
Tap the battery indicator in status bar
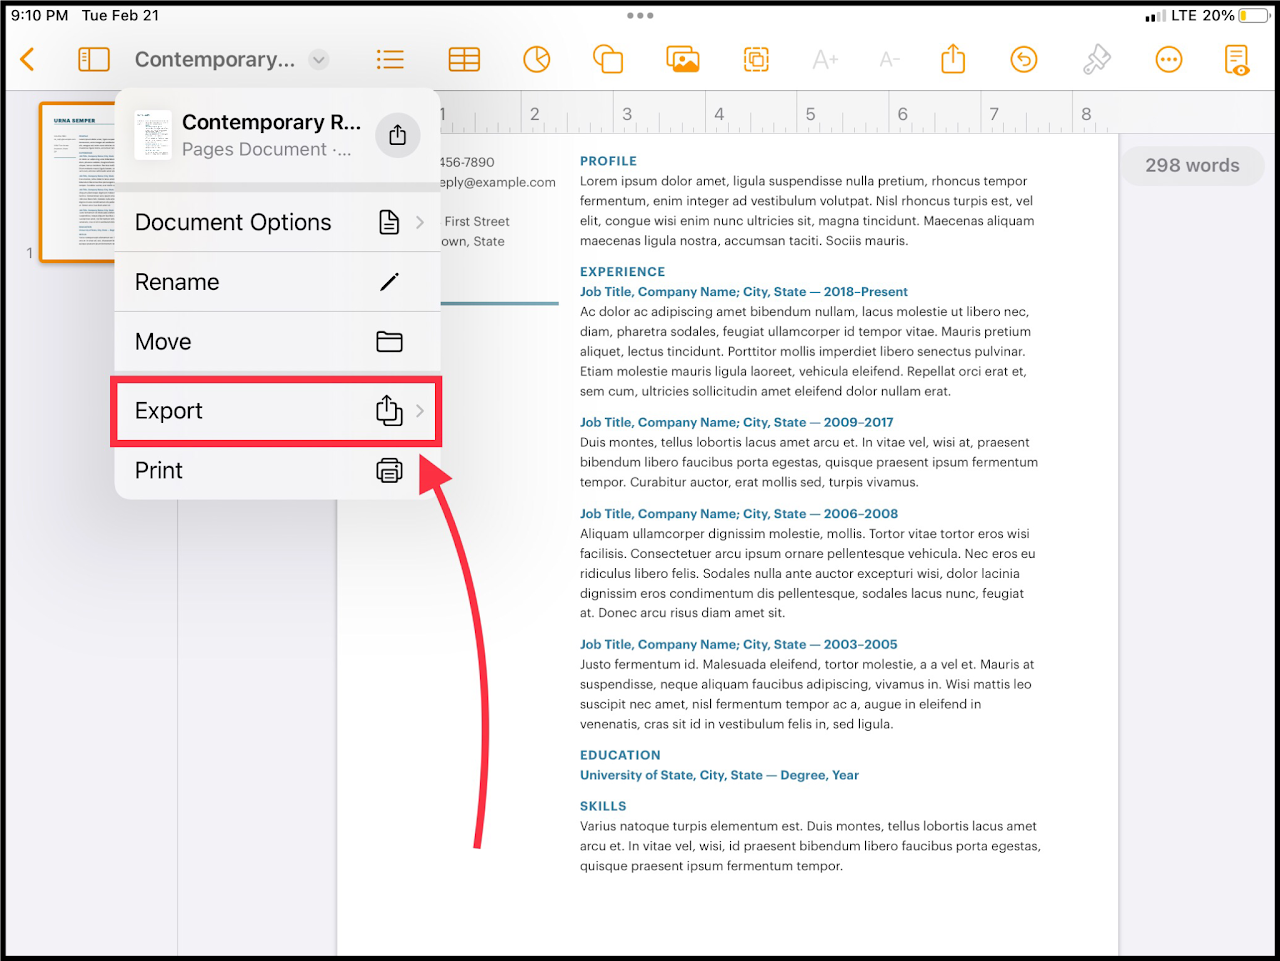(1254, 16)
